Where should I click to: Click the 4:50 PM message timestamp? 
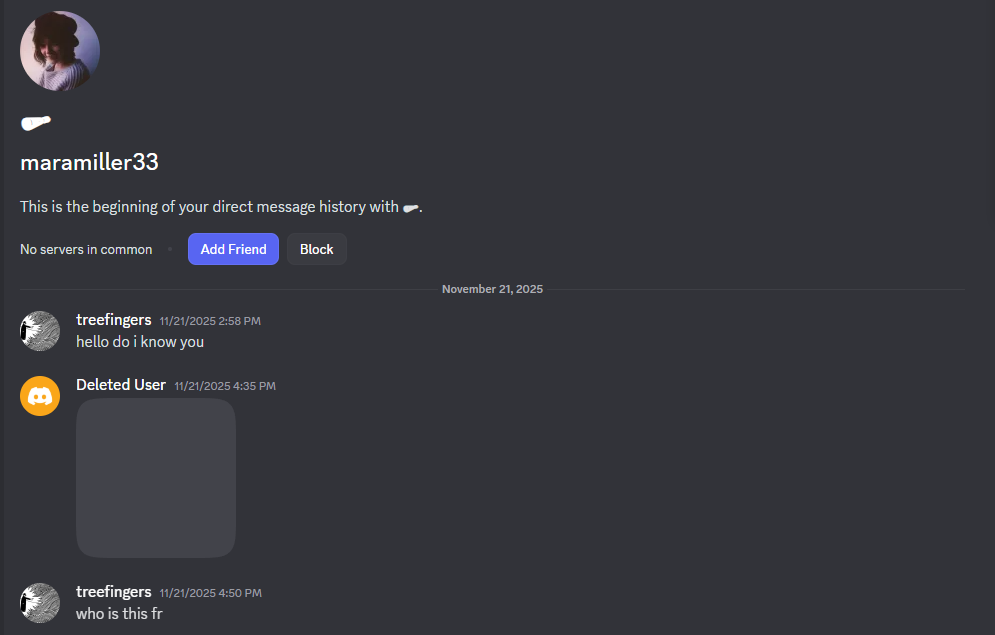tap(211, 593)
